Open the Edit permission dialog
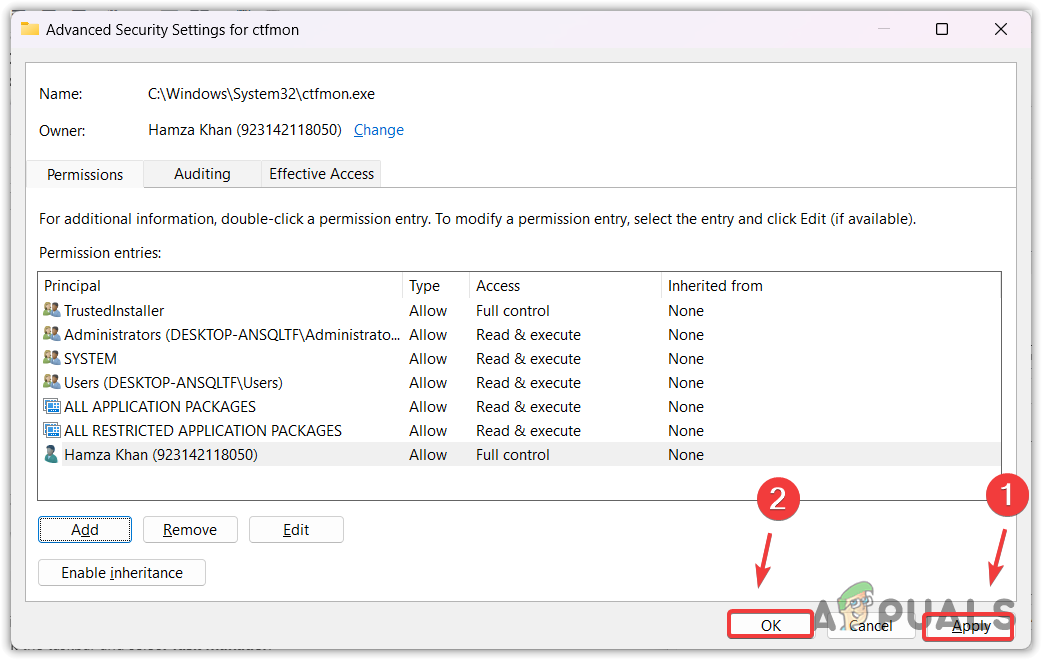The image size is (1042, 660). [x=296, y=529]
